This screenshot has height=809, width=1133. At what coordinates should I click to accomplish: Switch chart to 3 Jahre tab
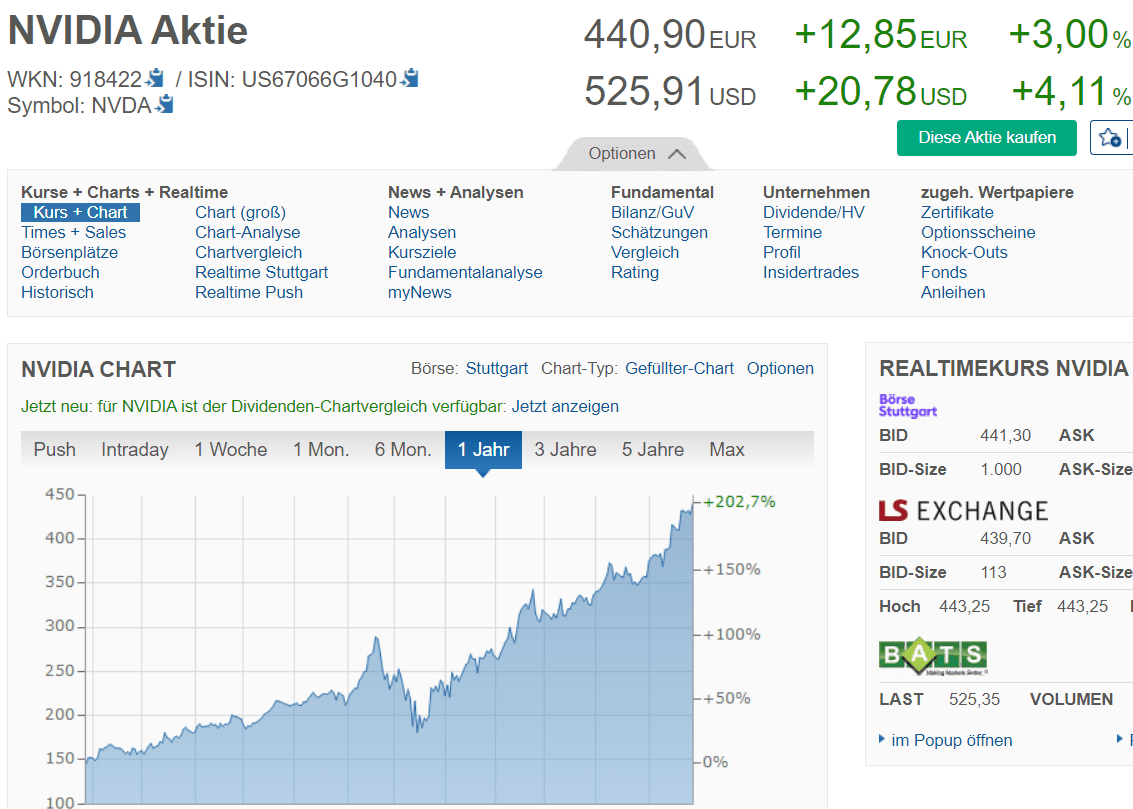(x=566, y=449)
